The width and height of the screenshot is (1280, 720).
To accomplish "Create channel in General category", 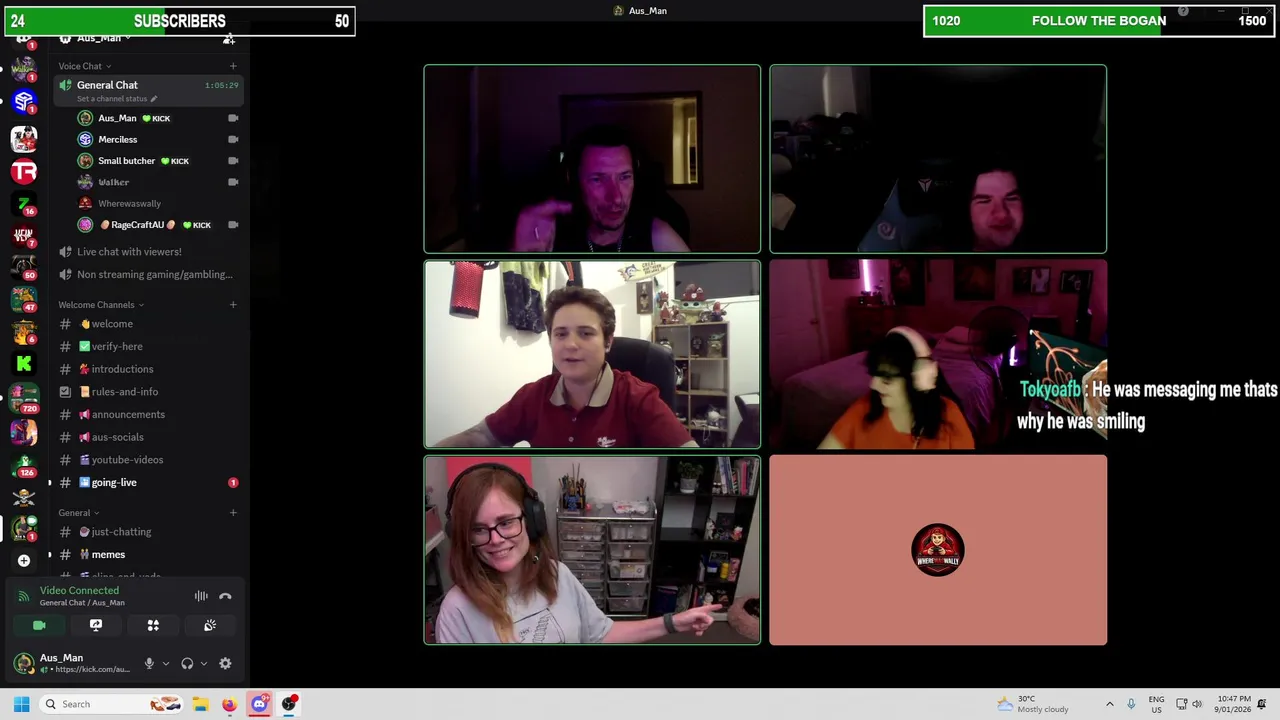I will coord(233,512).
